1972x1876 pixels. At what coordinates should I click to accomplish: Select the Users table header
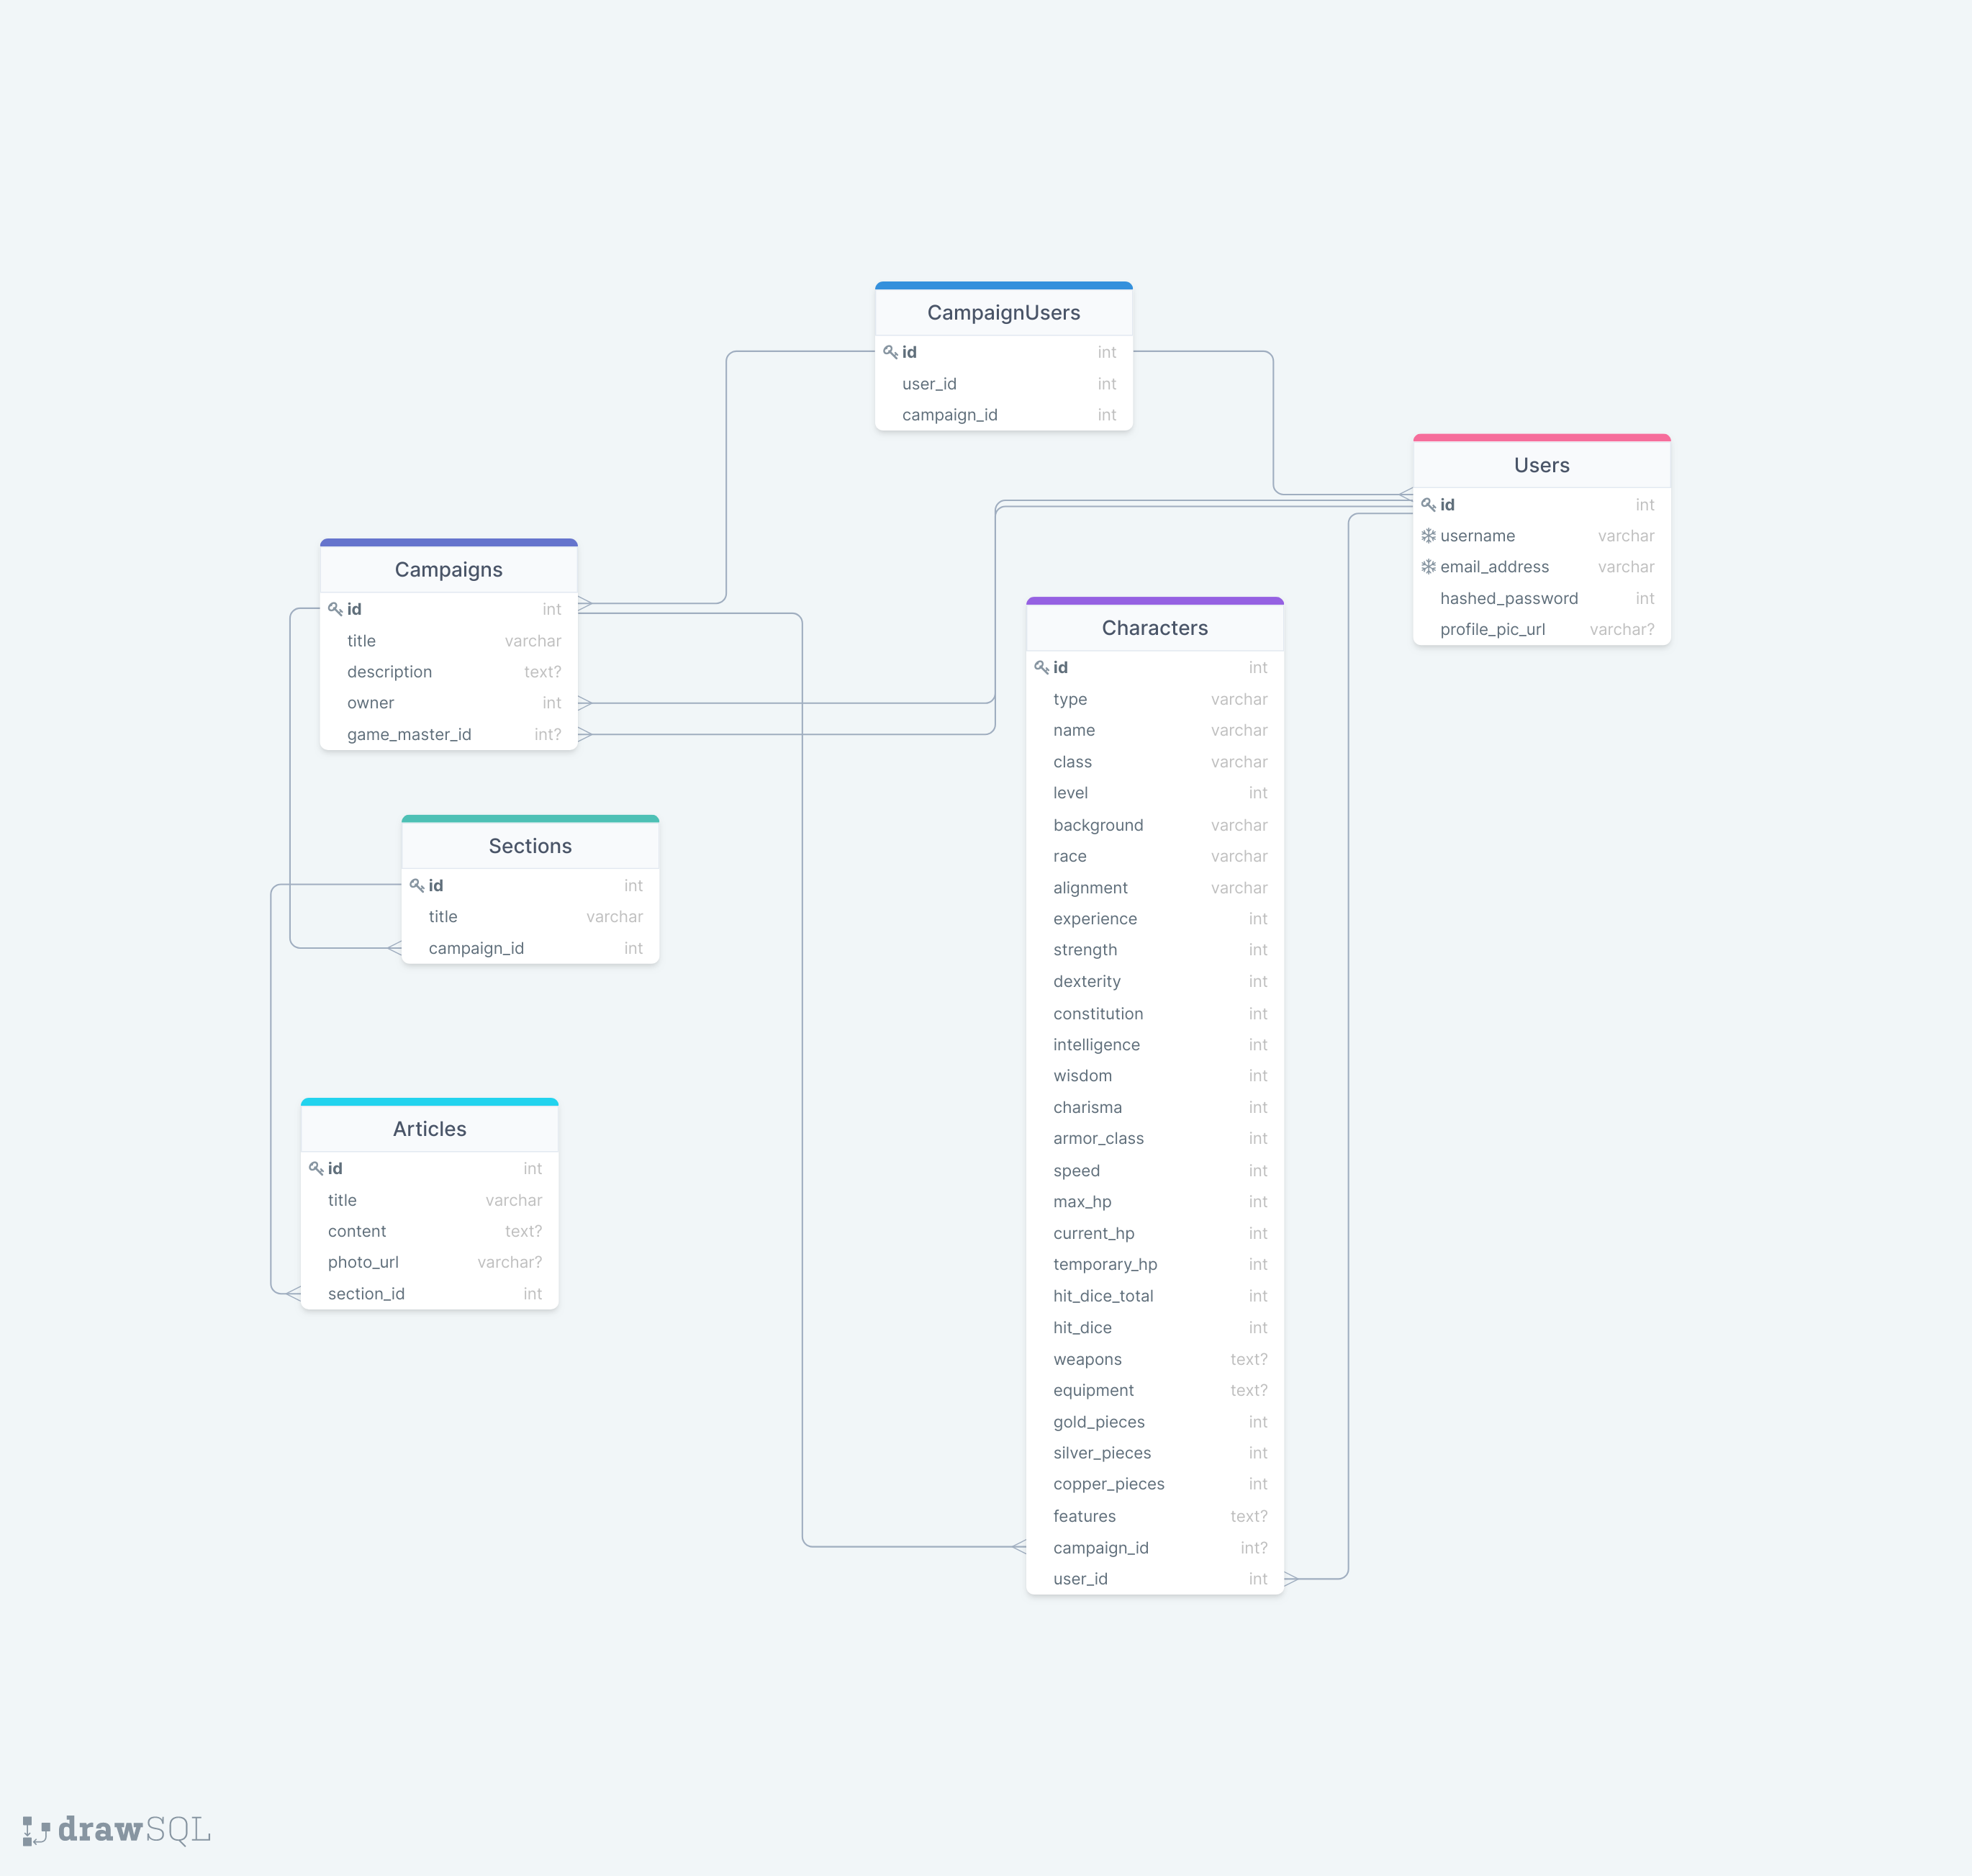click(x=1540, y=464)
